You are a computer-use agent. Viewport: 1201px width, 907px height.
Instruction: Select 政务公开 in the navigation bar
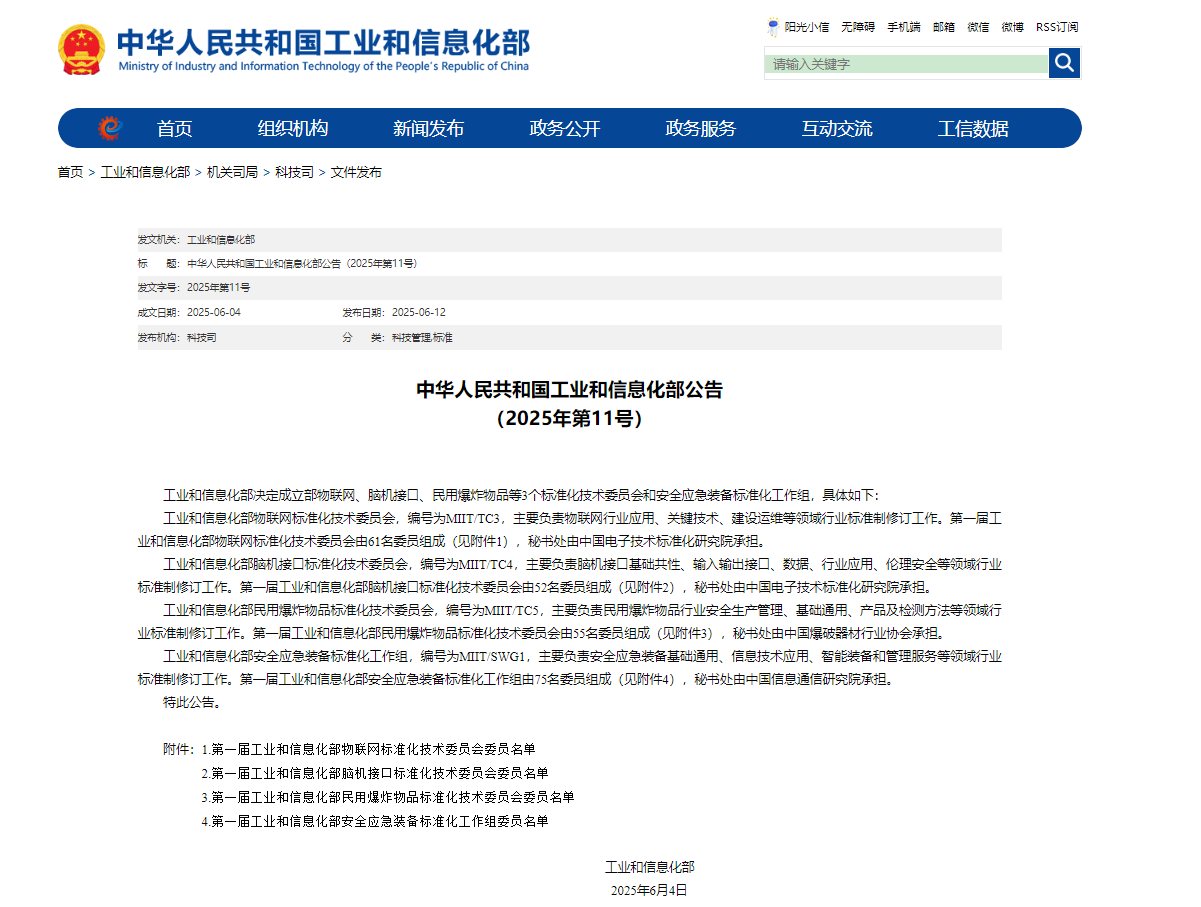(x=564, y=128)
